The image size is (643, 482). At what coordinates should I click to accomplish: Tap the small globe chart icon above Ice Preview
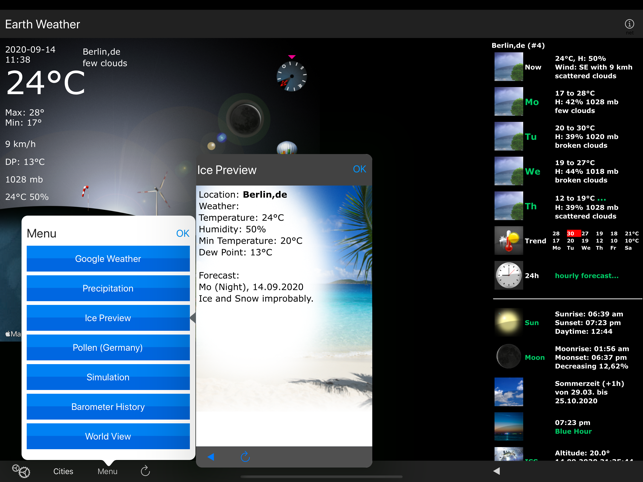click(287, 148)
